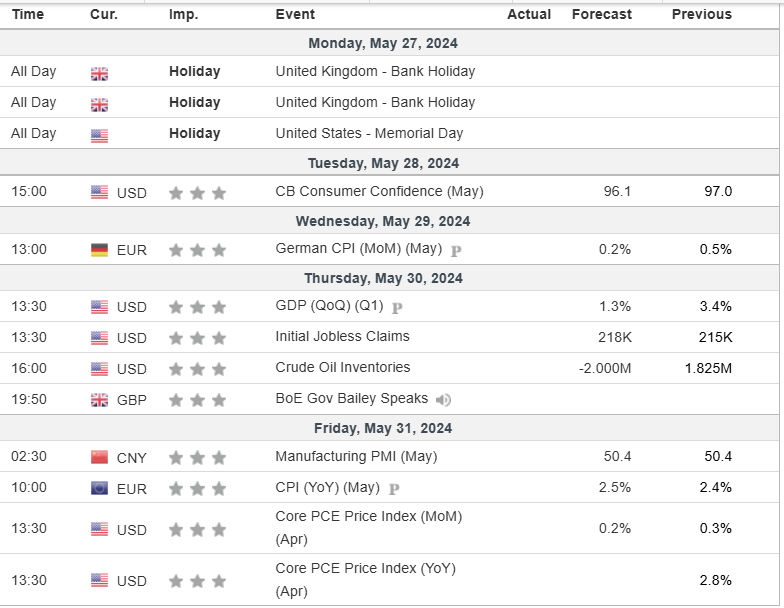Viewport: 784px width, 608px height.
Task: Open United States - Memorial Day entry
Action: 369,133
